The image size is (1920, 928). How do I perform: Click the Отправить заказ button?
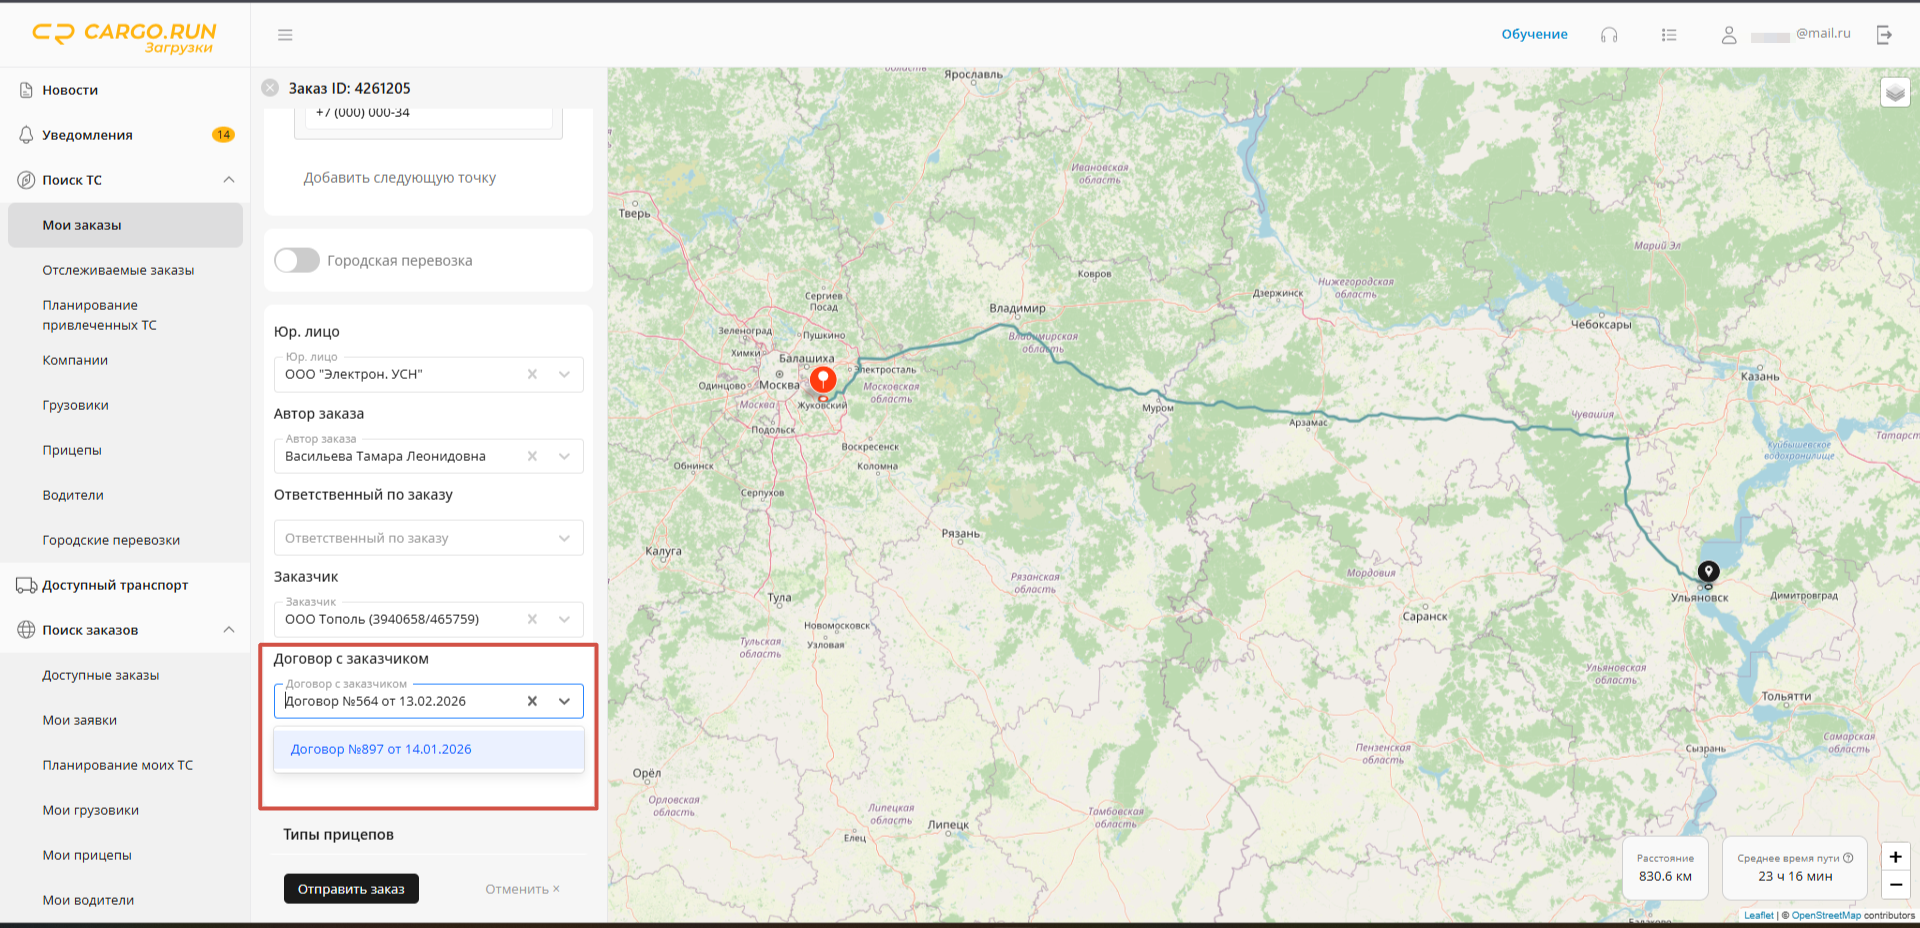coord(351,889)
